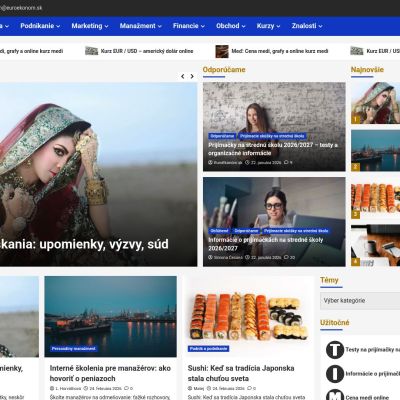Screen dimensions: 400x400
Task: Open Meď: Cena medi, grafy a online kurz
Action: click(x=280, y=51)
